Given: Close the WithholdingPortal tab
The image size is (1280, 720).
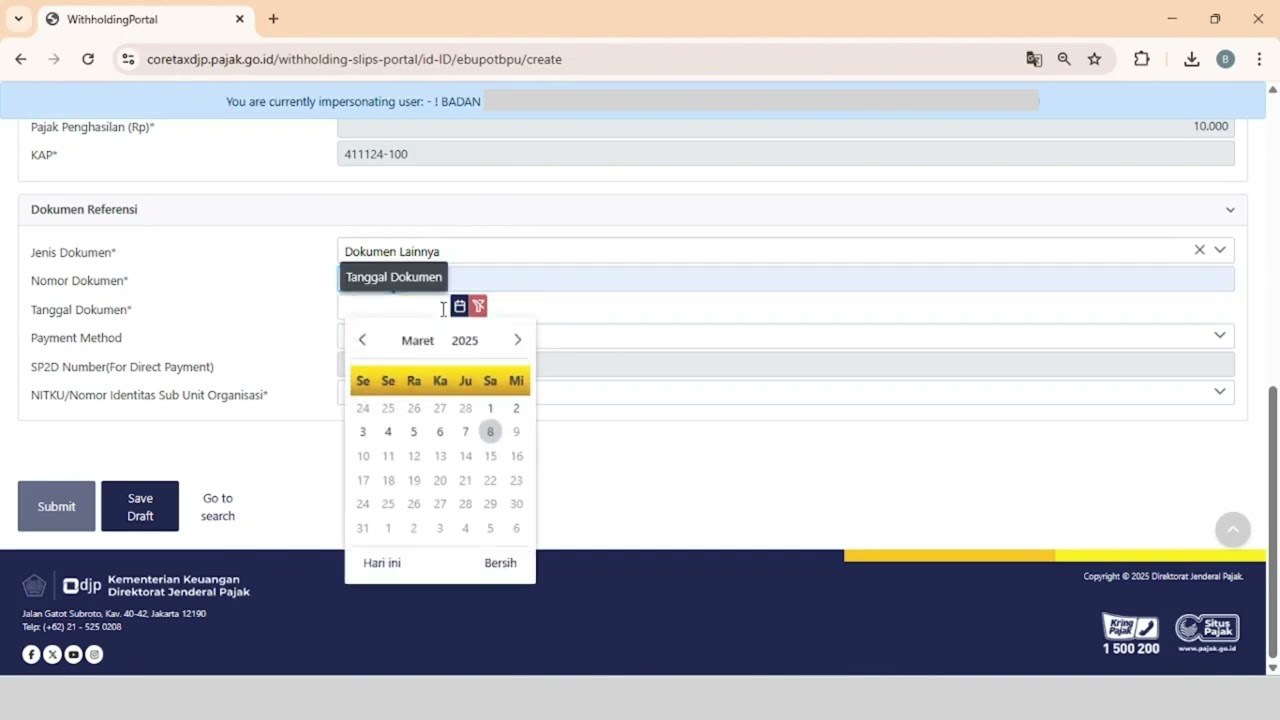Looking at the screenshot, I should 240,19.
